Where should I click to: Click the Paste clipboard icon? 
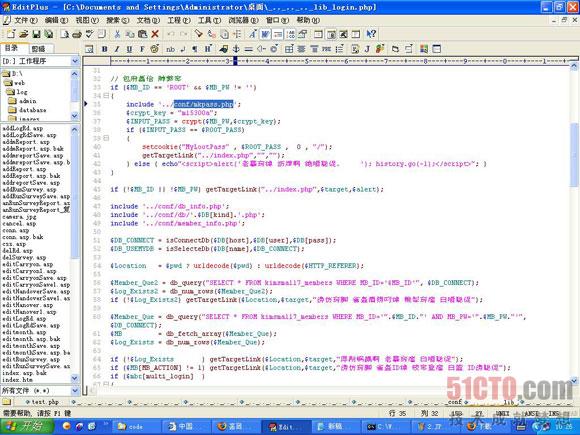pyautogui.click(x=142, y=34)
